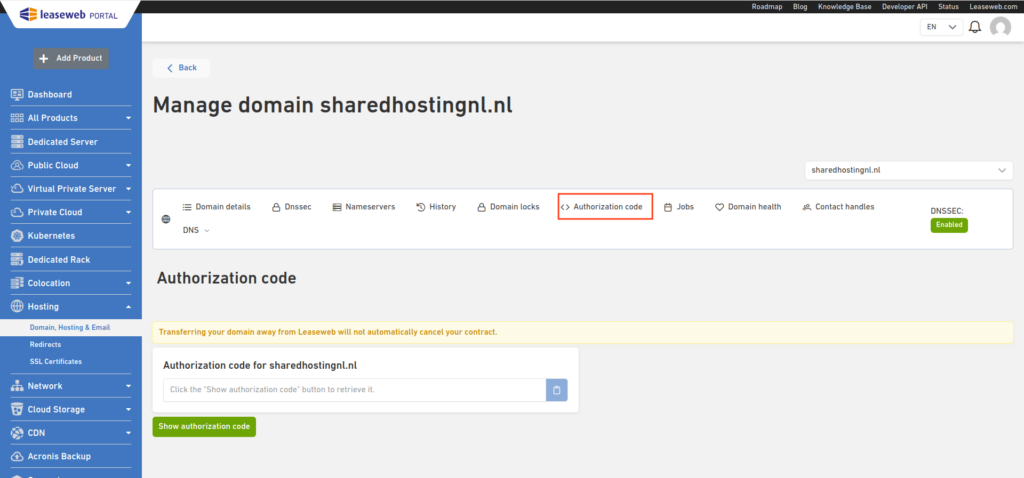1024x478 pixels.
Task: Click the Nameservers server icon
Action: point(337,207)
